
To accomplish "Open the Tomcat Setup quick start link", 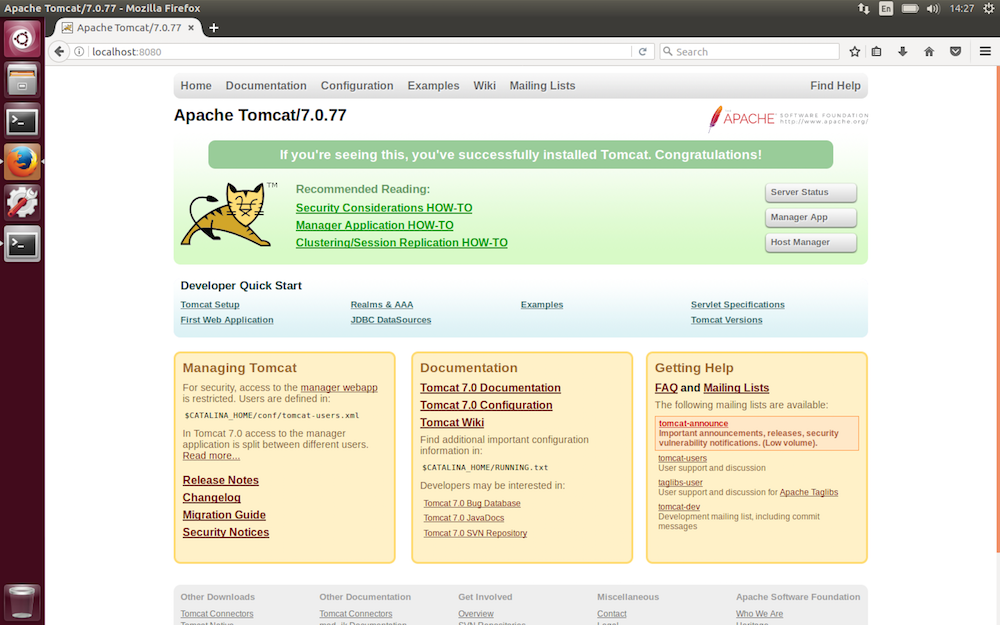I will coord(210,305).
